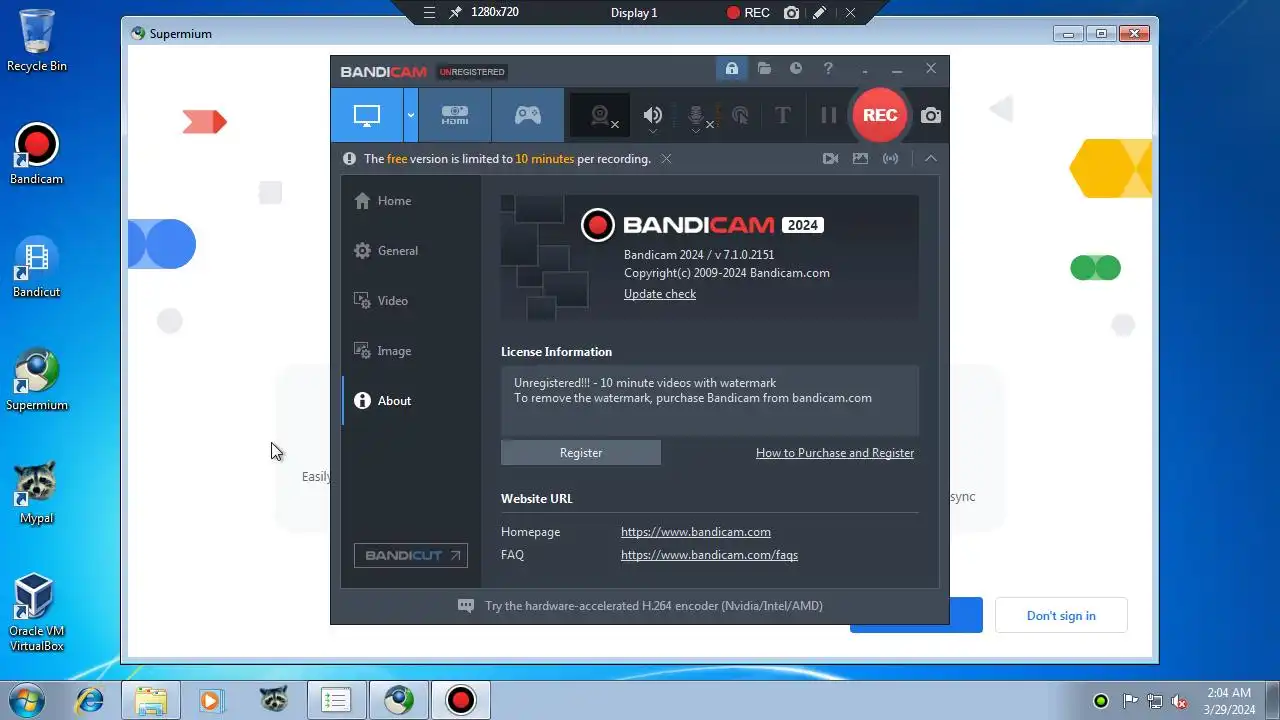Select Screen Recording mode icon

tap(367, 115)
